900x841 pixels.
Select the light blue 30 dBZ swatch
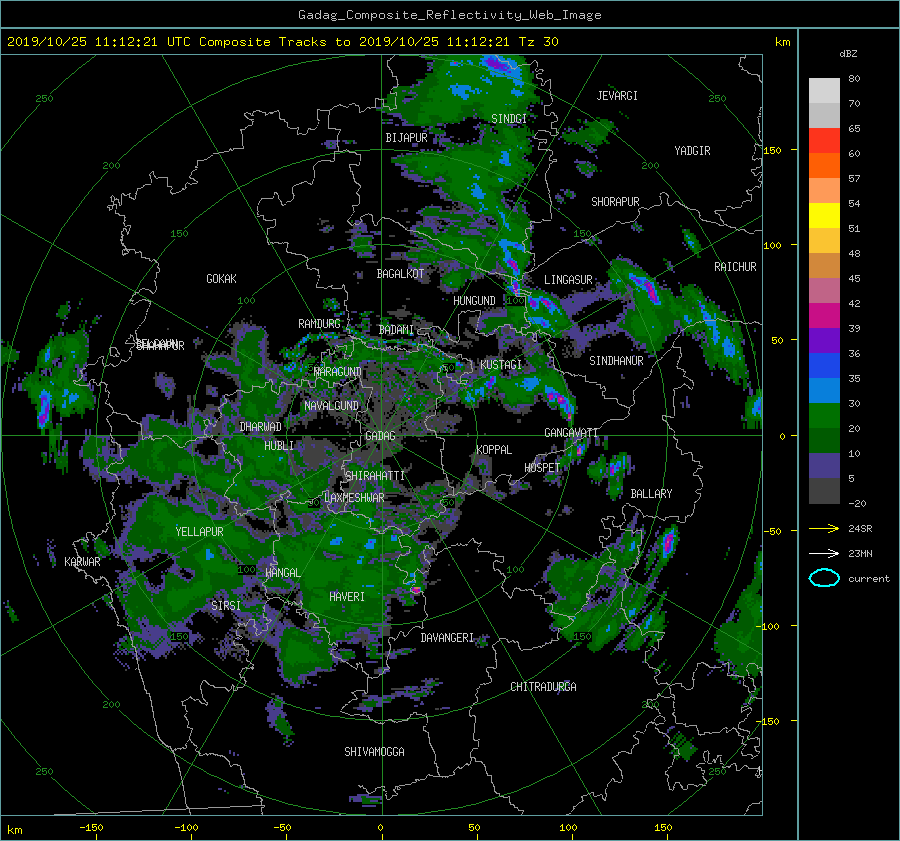[824, 390]
